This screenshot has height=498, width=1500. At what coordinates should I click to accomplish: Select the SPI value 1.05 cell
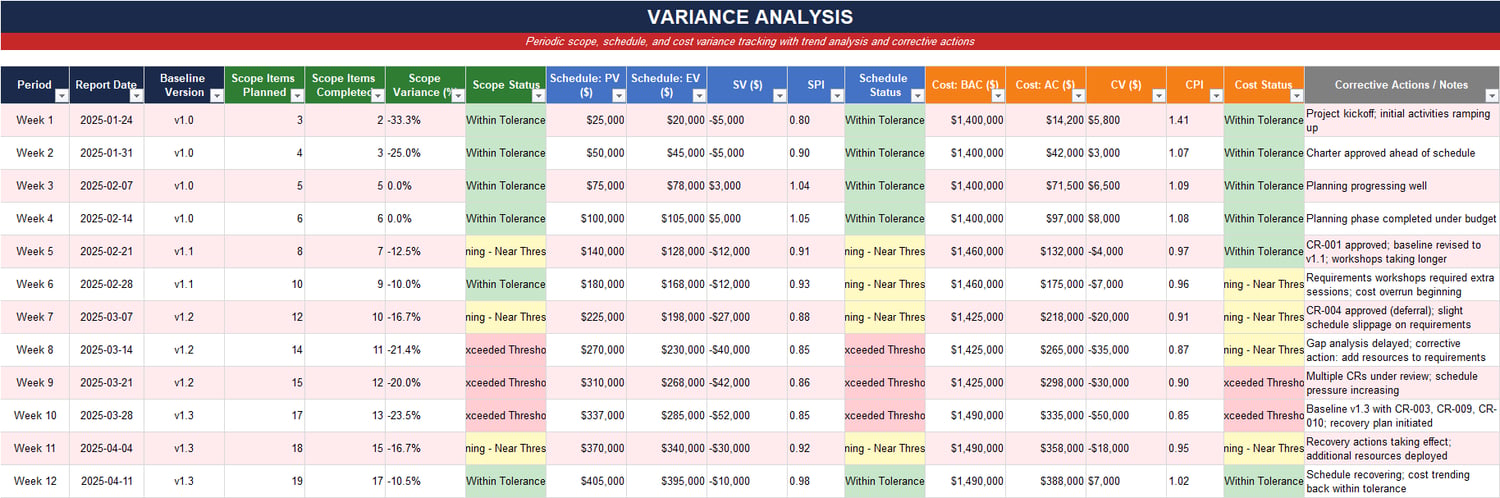pyautogui.click(x=816, y=218)
